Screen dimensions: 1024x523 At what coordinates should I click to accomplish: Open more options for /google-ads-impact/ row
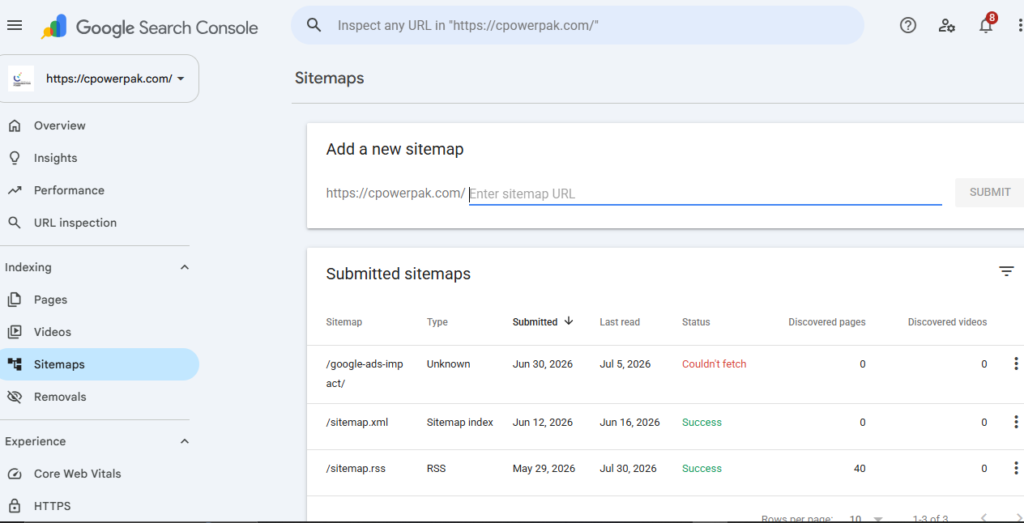[1016, 364]
